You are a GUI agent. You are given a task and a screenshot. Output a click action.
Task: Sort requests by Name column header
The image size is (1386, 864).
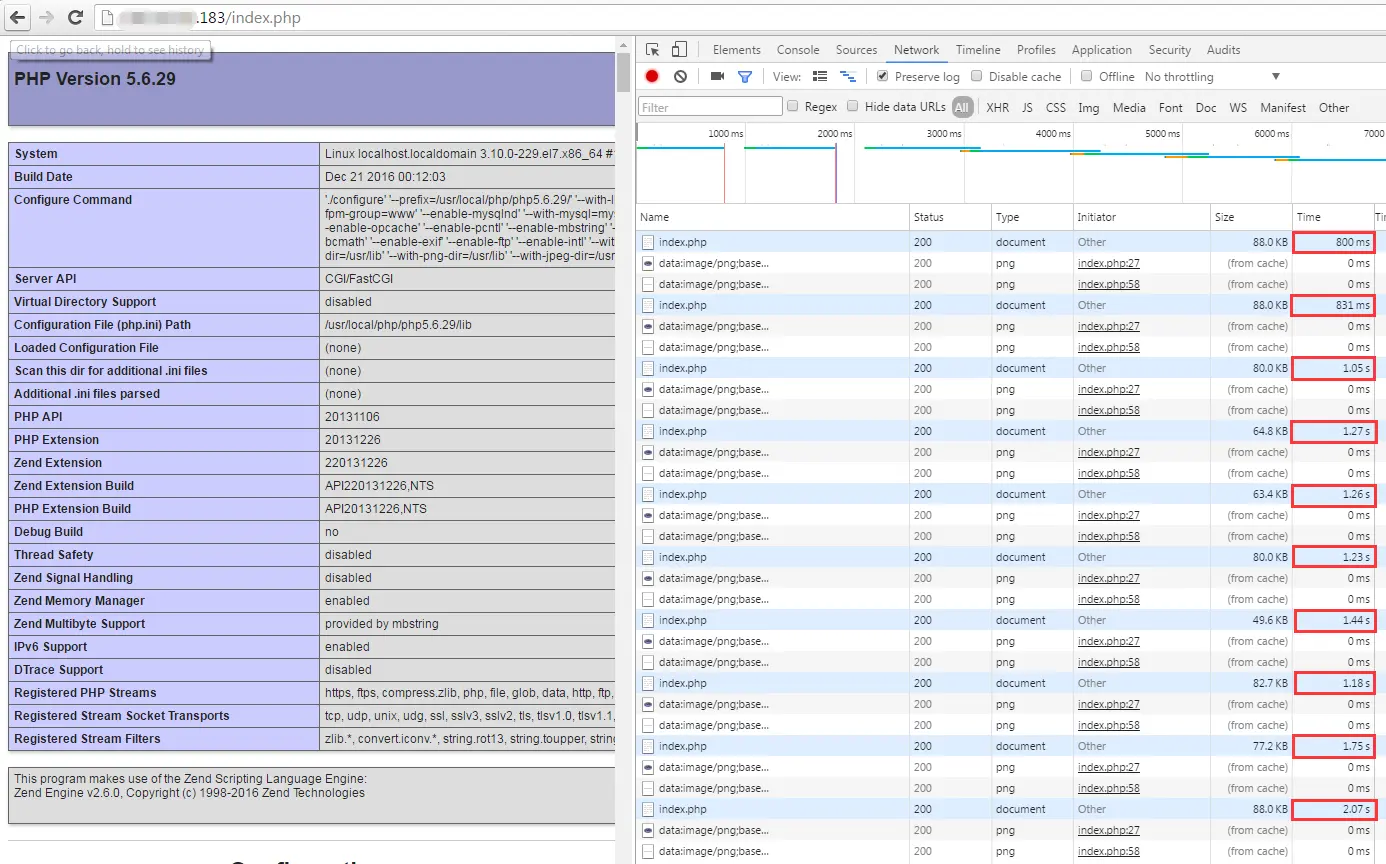pyautogui.click(x=774, y=217)
